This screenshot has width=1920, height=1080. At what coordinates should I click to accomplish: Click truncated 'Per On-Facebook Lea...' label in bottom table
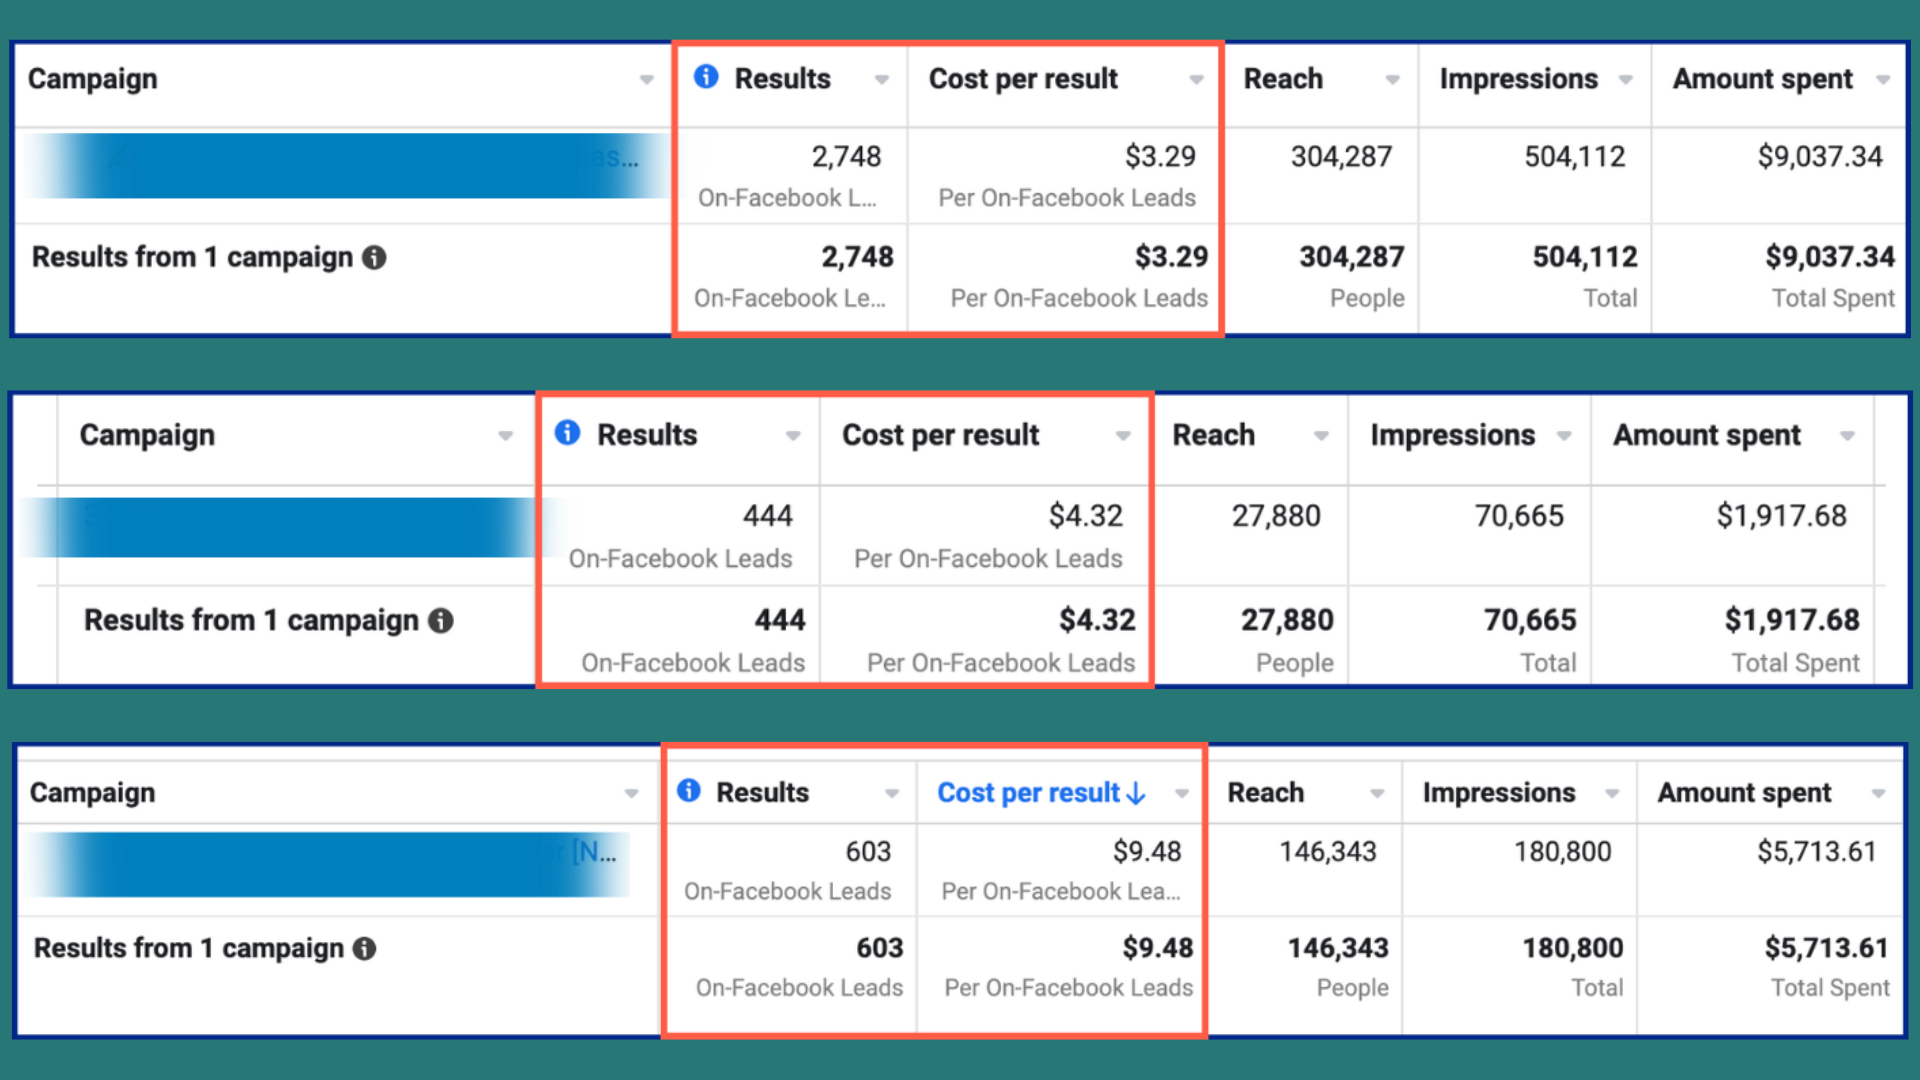point(1061,891)
